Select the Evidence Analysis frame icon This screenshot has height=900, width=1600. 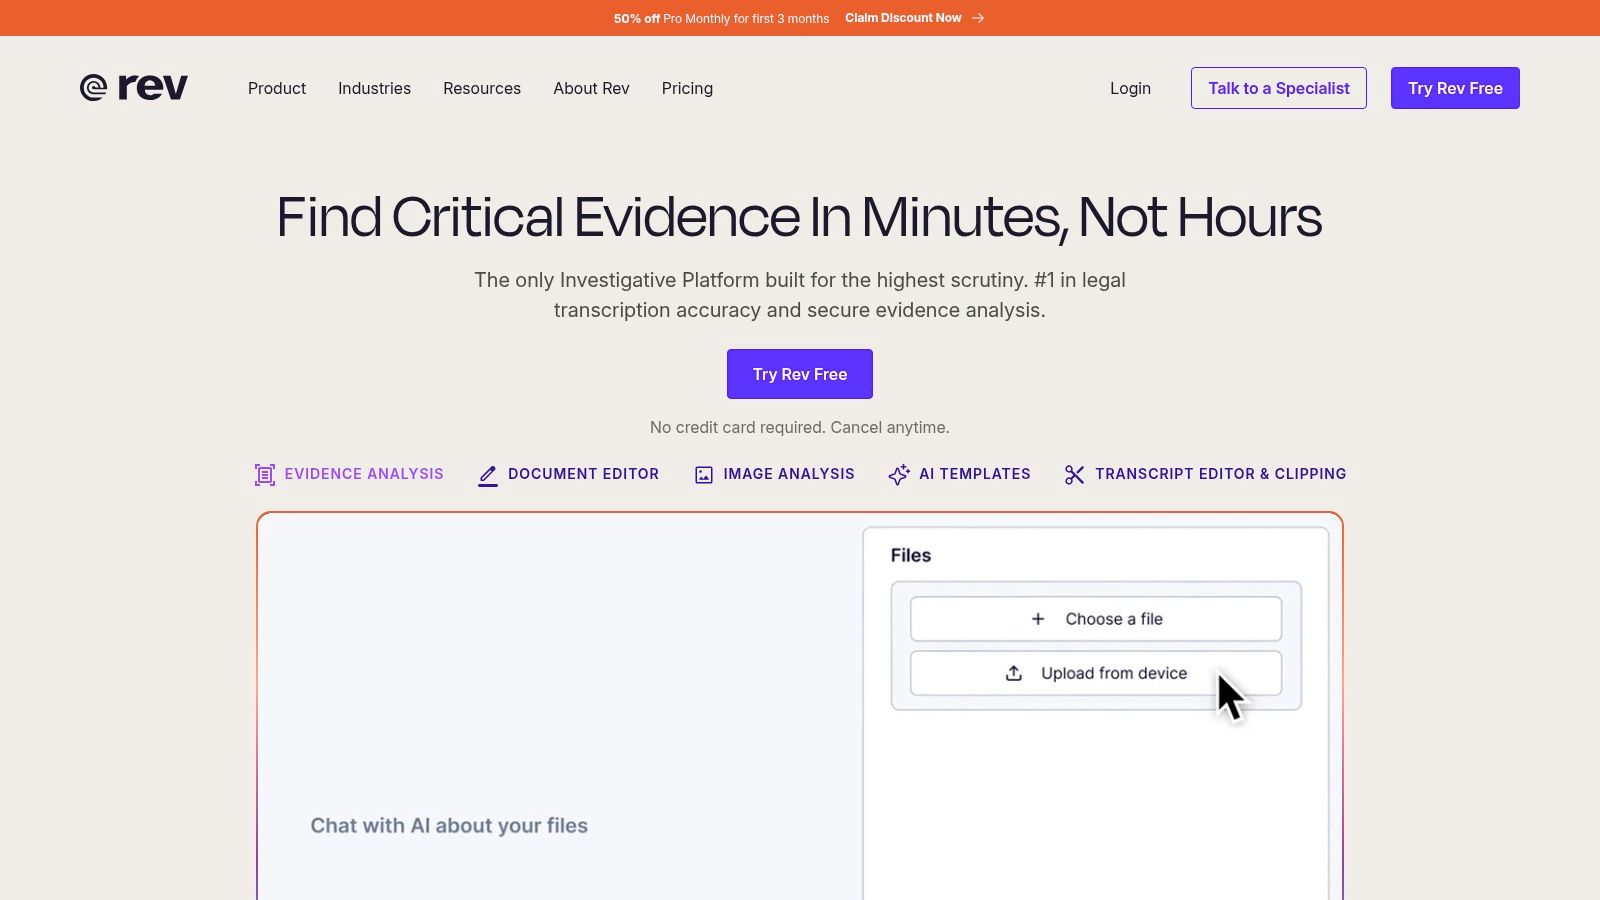(x=265, y=475)
